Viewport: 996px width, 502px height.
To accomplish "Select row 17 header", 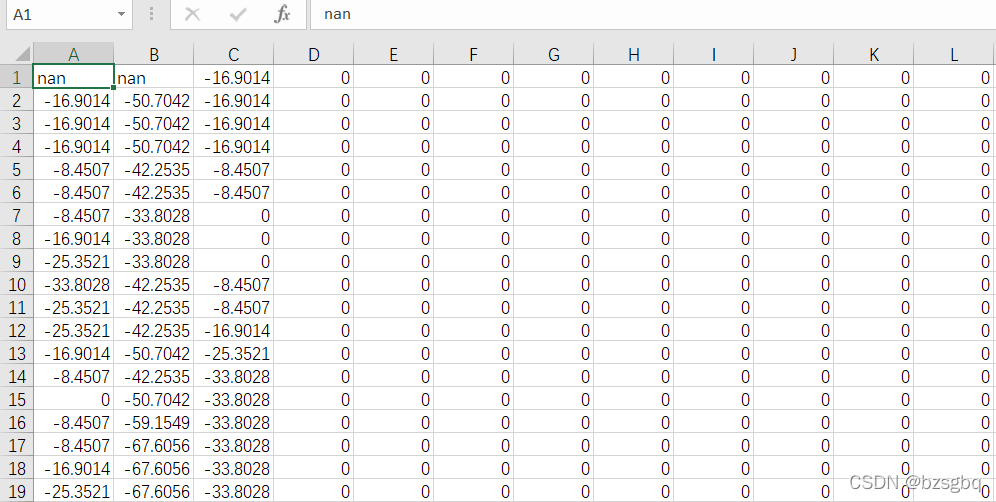I will click(x=17, y=445).
